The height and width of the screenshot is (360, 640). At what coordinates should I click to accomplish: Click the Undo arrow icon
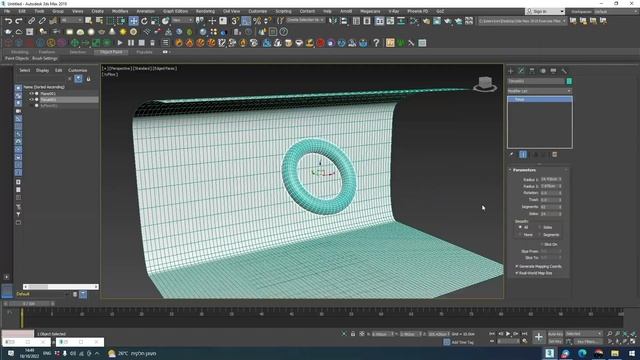click(x=8, y=20)
